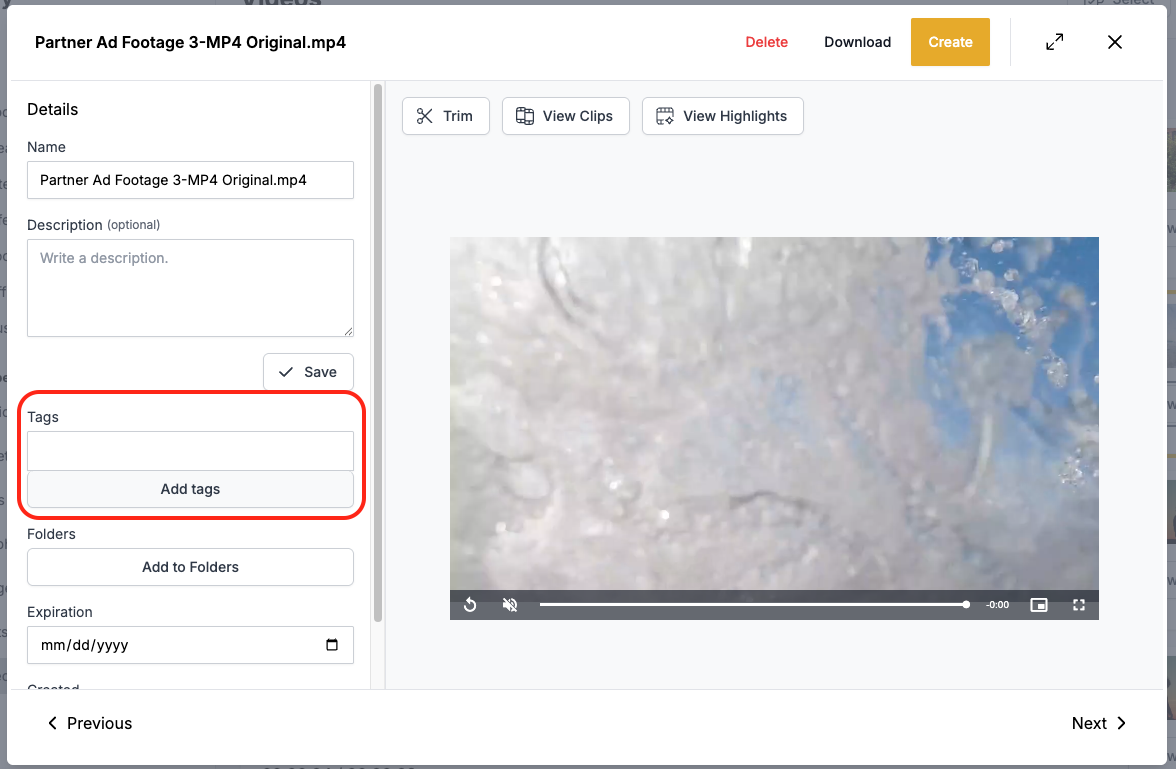Open View Highlights
Image resolution: width=1176 pixels, height=769 pixels.
(x=722, y=116)
